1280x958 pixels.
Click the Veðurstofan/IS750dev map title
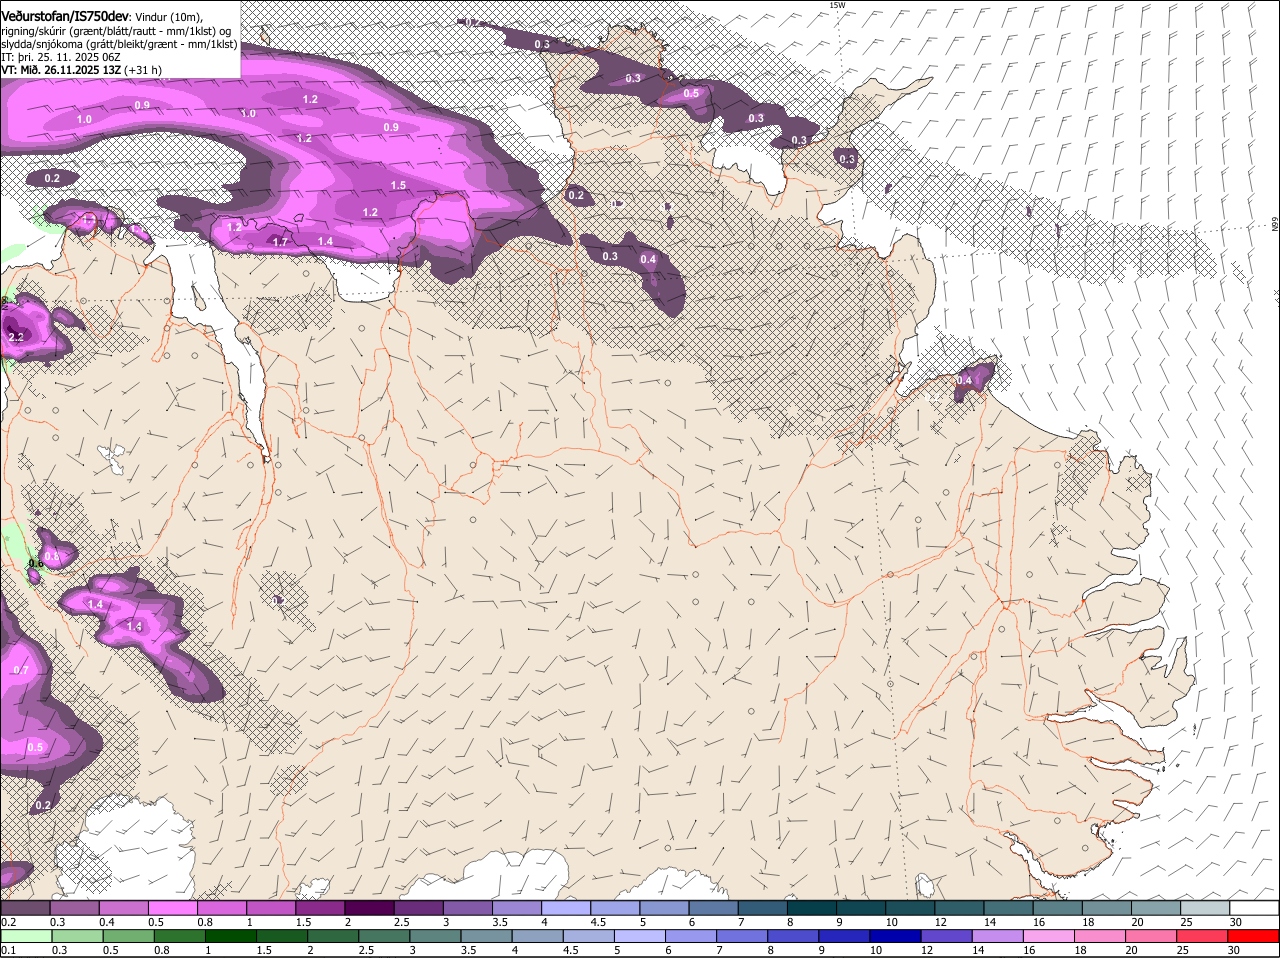point(65,17)
